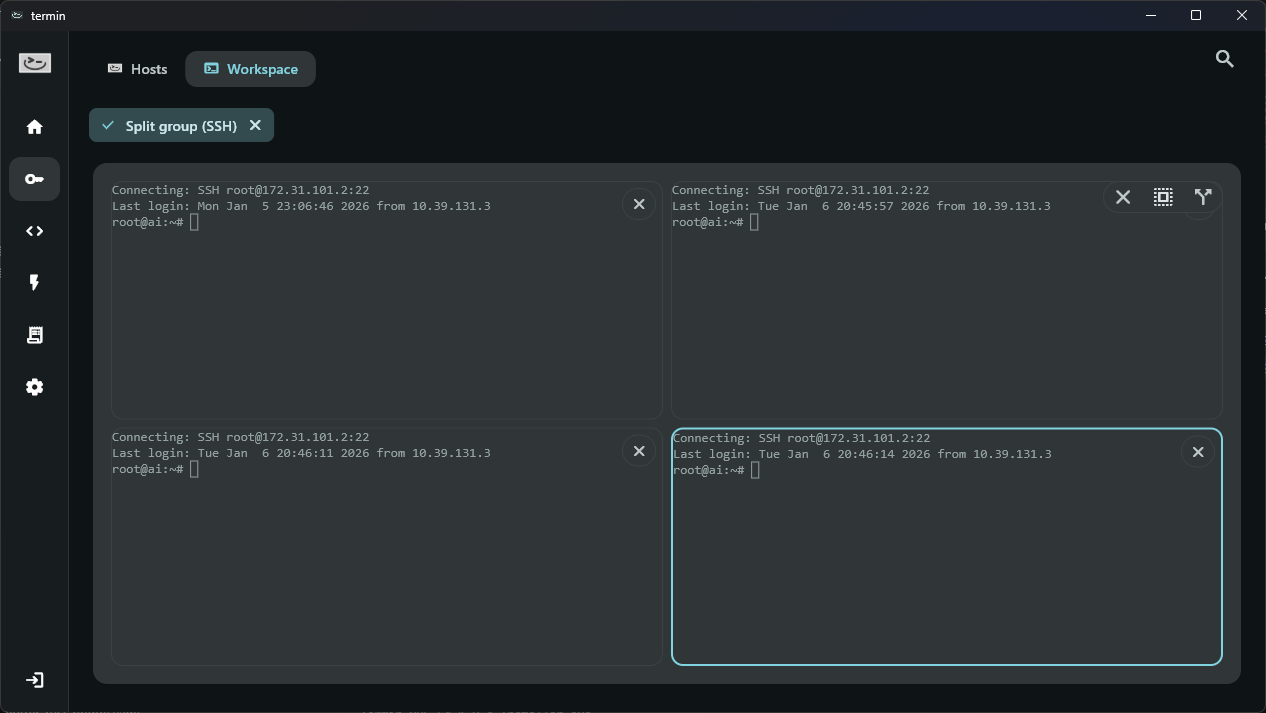Close the top-left terminal pane
The image size is (1266, 713).
(x=639, y=204)
